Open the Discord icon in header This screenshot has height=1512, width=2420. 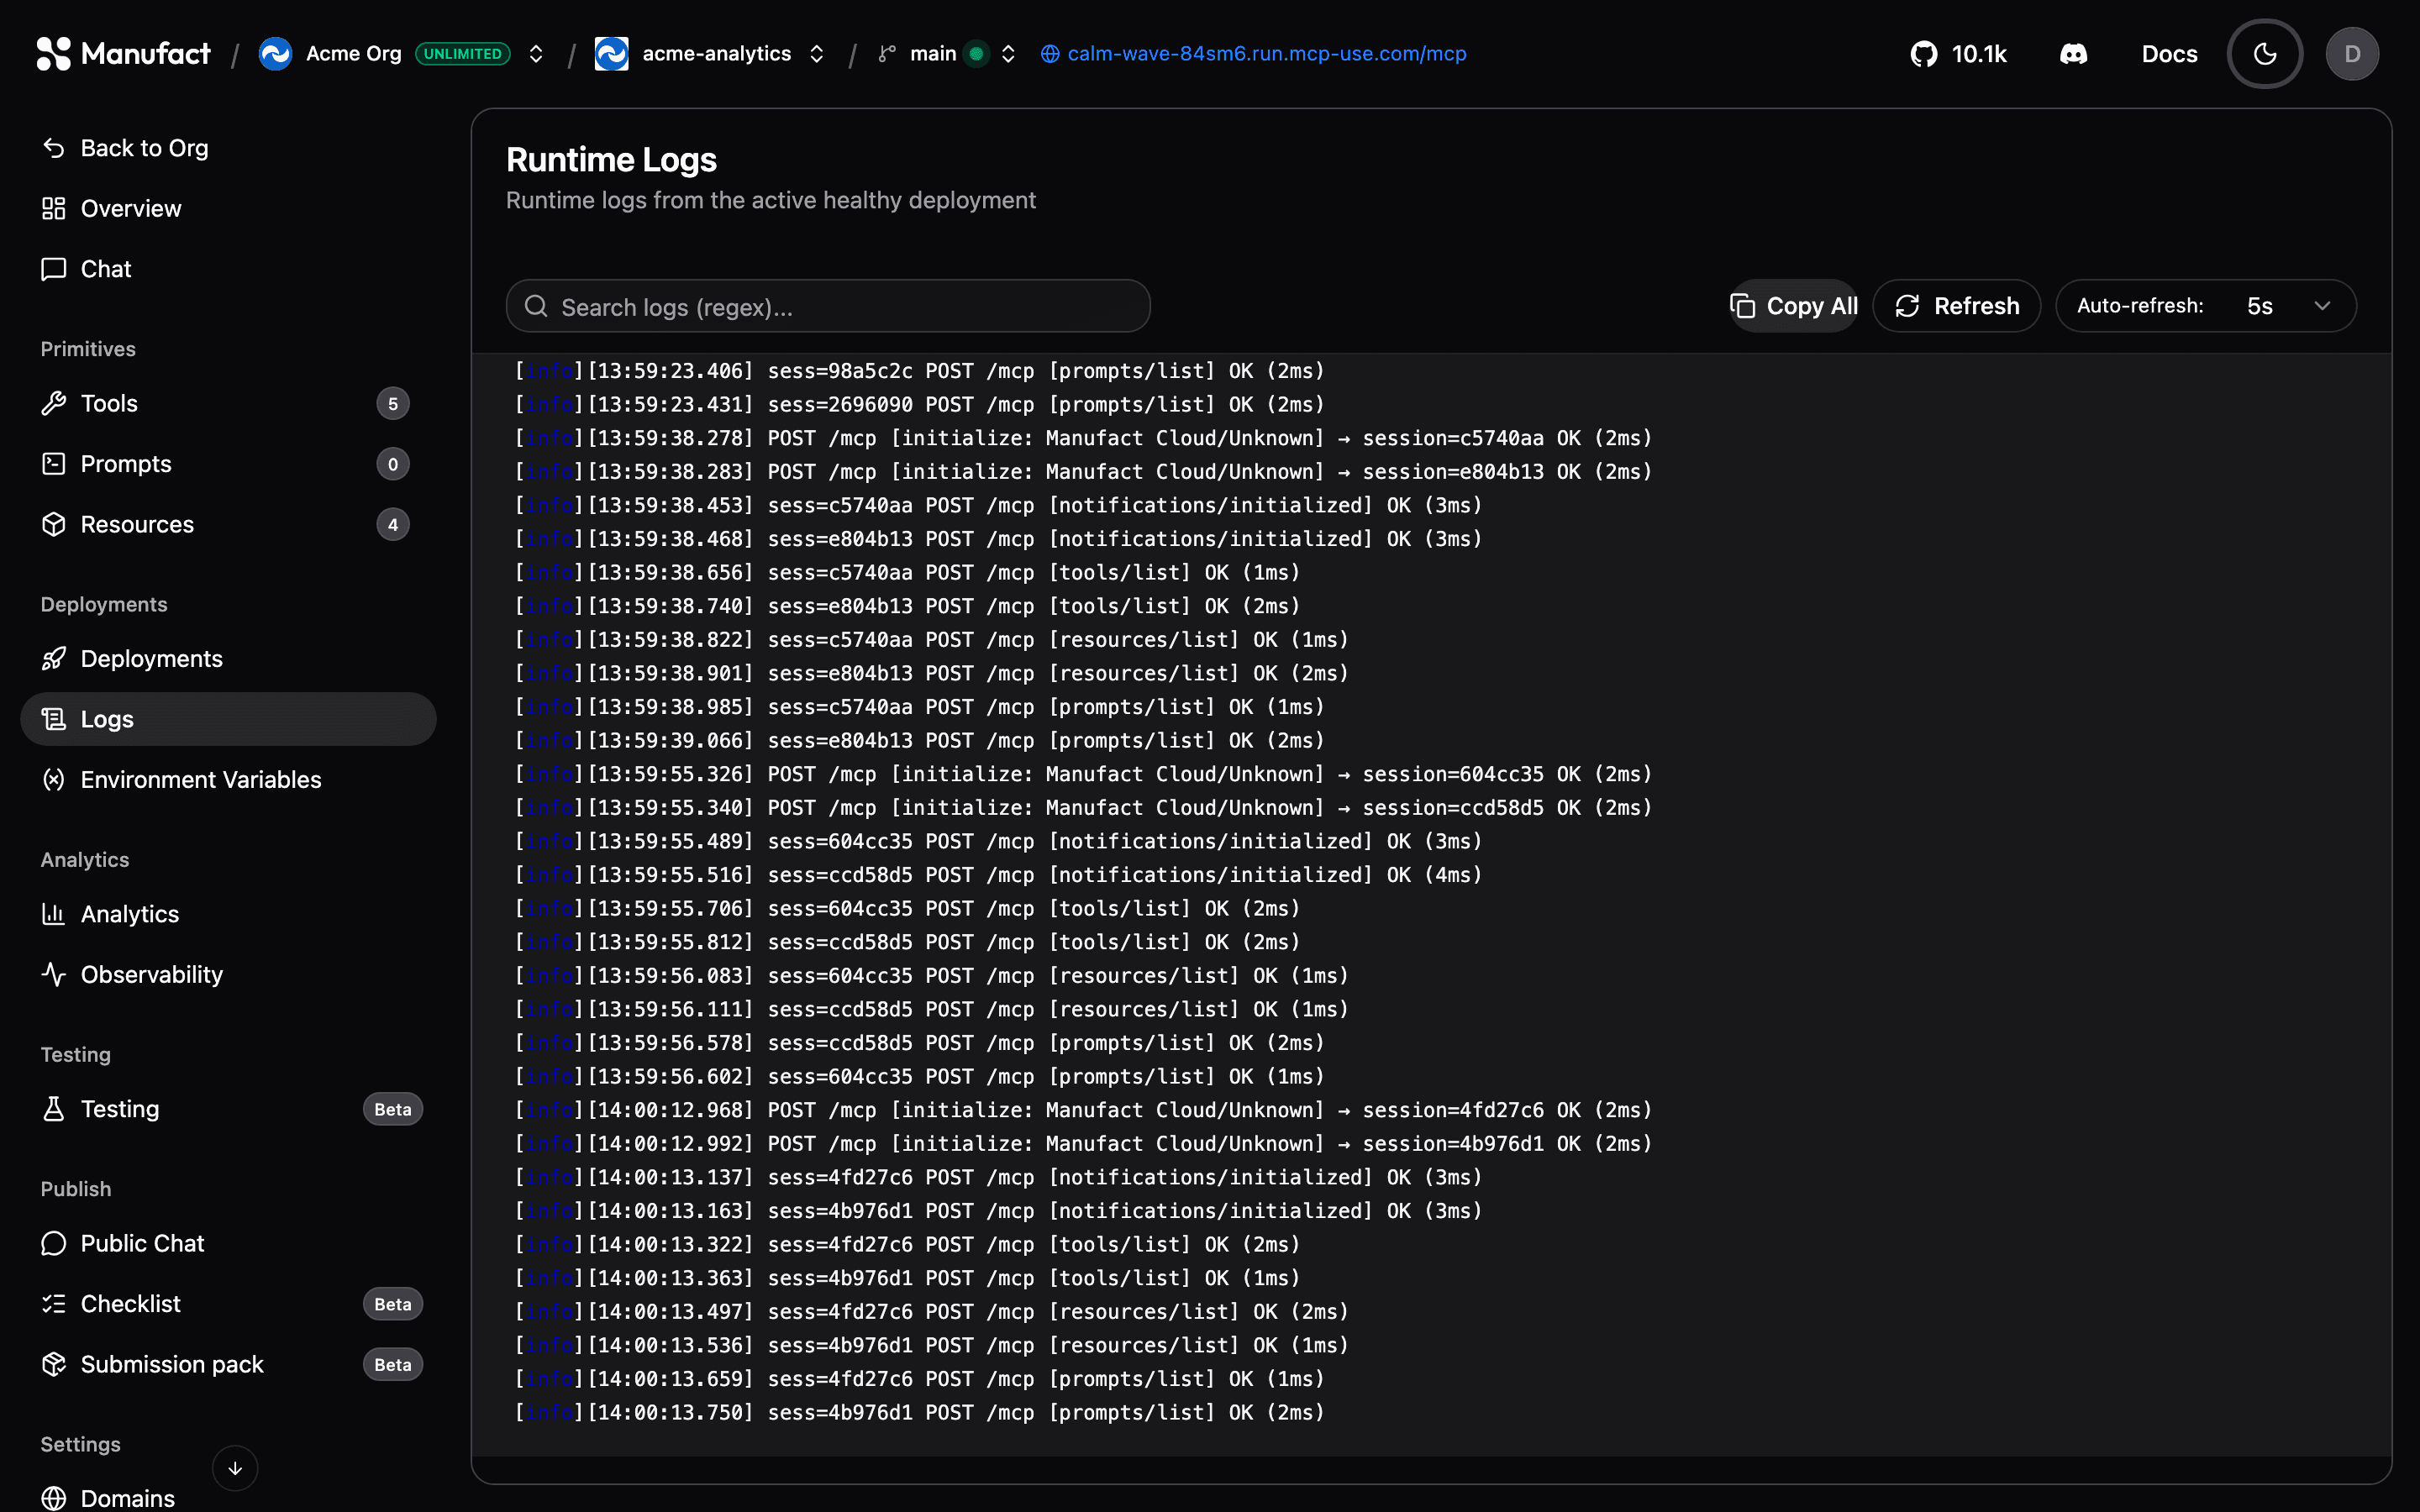[x=2074, y=54]
